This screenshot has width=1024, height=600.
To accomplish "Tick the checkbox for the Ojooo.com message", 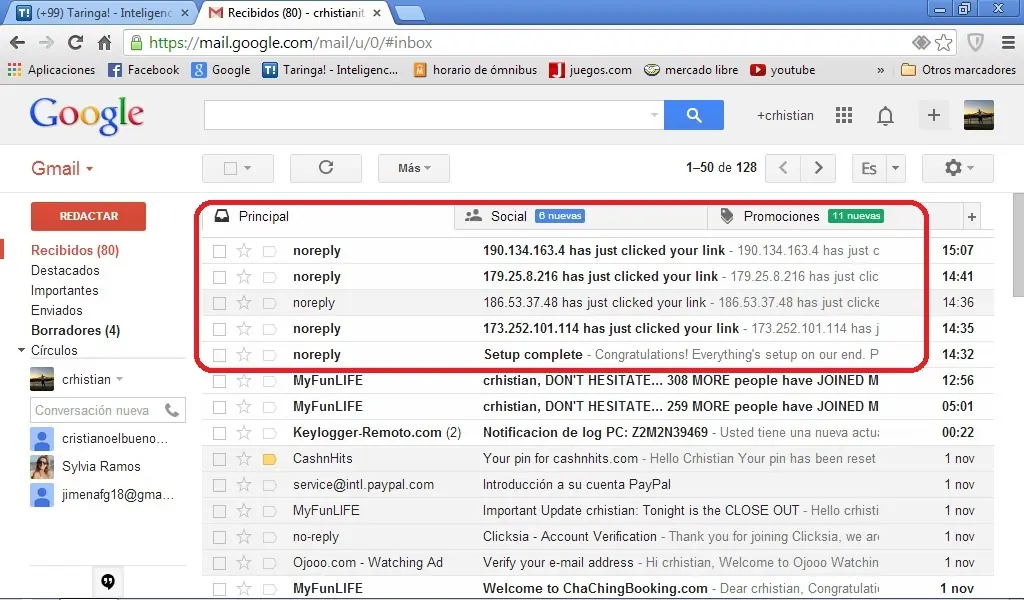I will pos(219,563).
